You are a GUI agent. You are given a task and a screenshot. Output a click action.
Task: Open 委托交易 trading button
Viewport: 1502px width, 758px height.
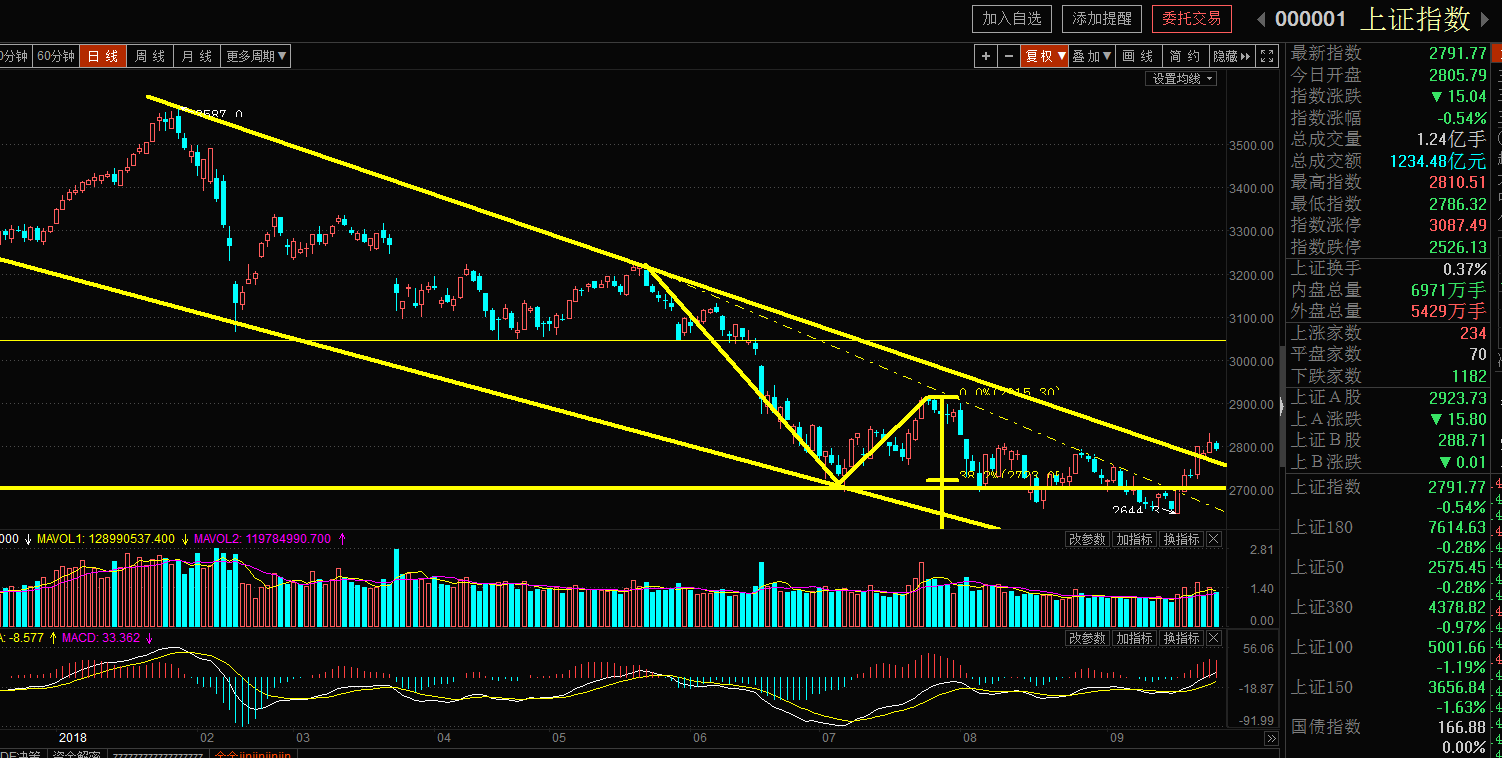coord(1192,19)
